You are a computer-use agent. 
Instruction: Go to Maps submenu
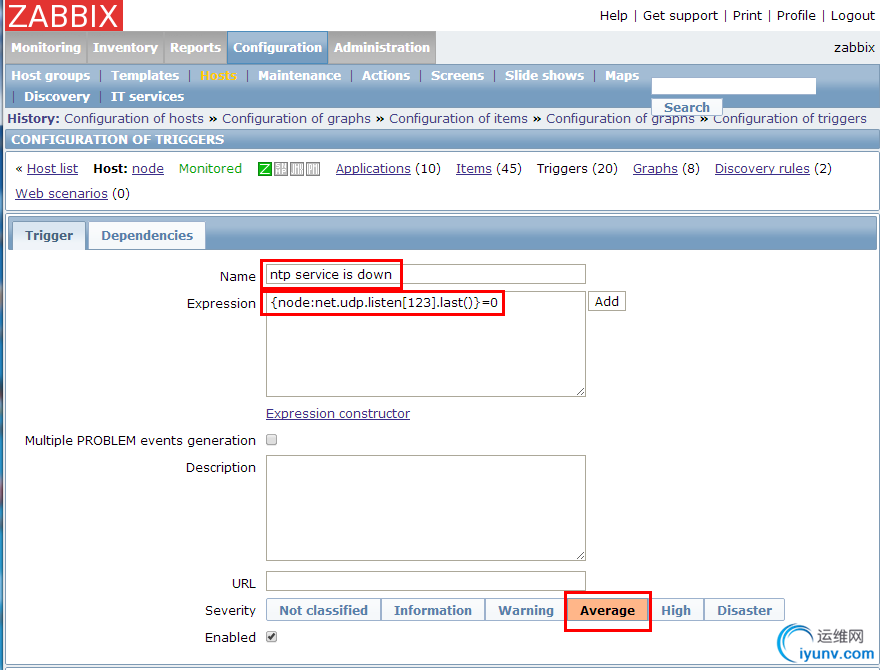tap(622, 75)
